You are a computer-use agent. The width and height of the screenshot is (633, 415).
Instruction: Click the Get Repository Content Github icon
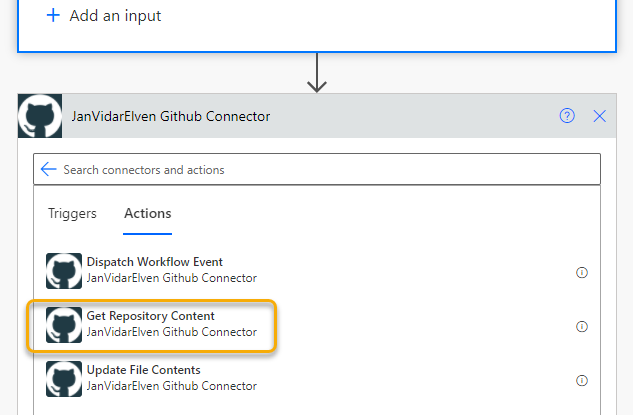[64, 325]
